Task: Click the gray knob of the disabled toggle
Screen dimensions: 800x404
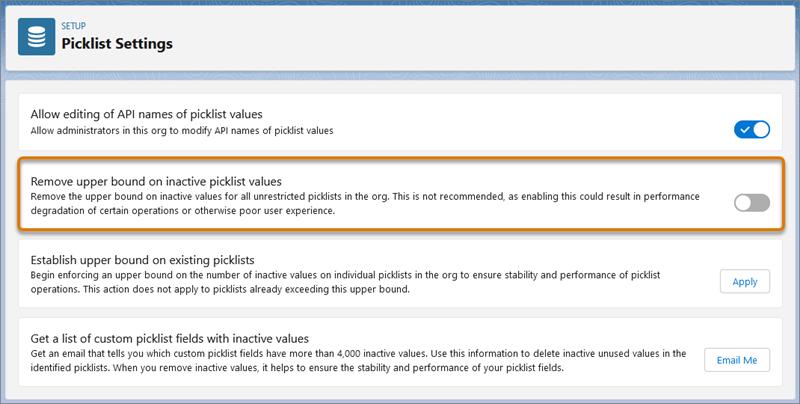Action: pyautogui.click(x=744, y=203)
